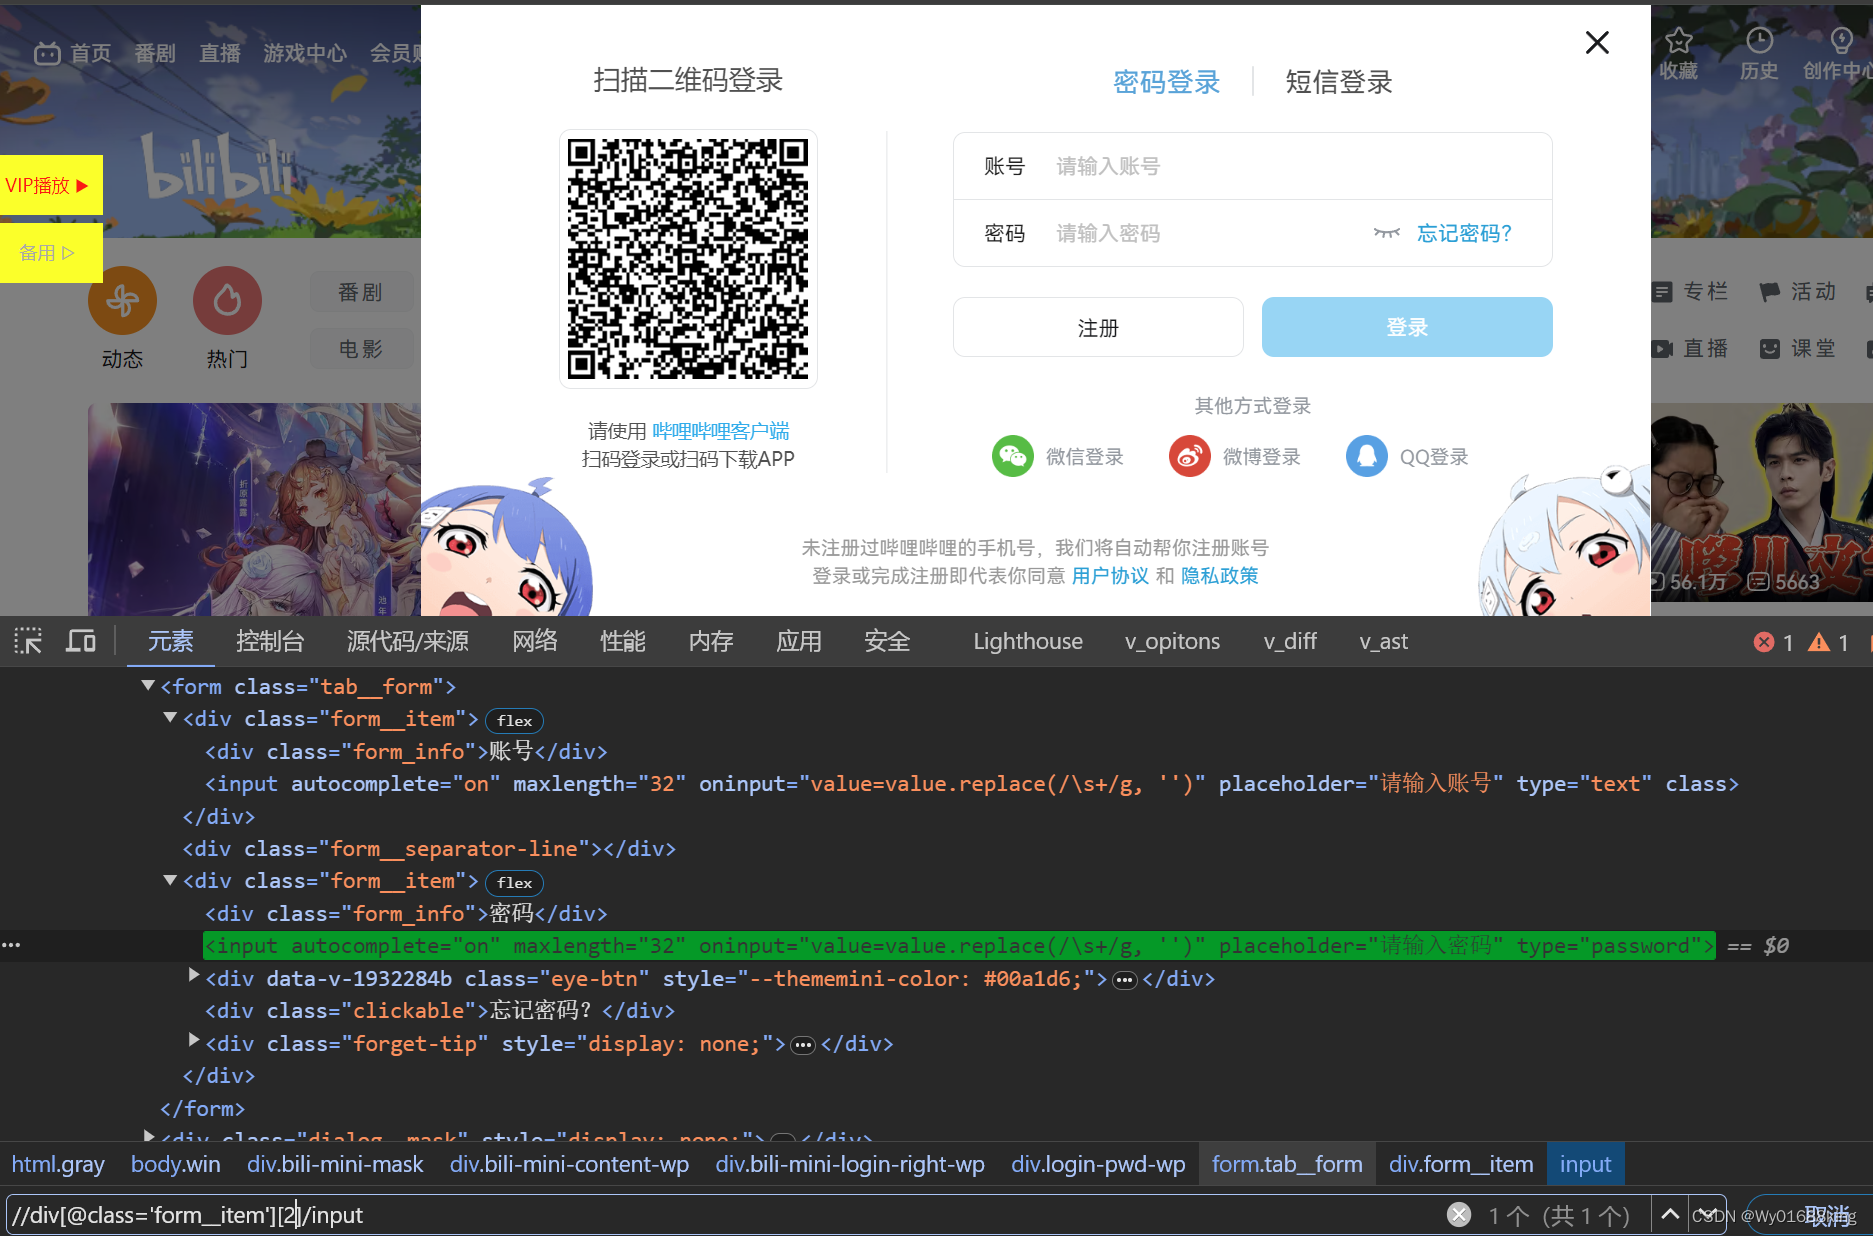Screen dimensions: 1873x1236
Task: Open the 源代码/来源 DevTools tab
Action: pos(408,641)
